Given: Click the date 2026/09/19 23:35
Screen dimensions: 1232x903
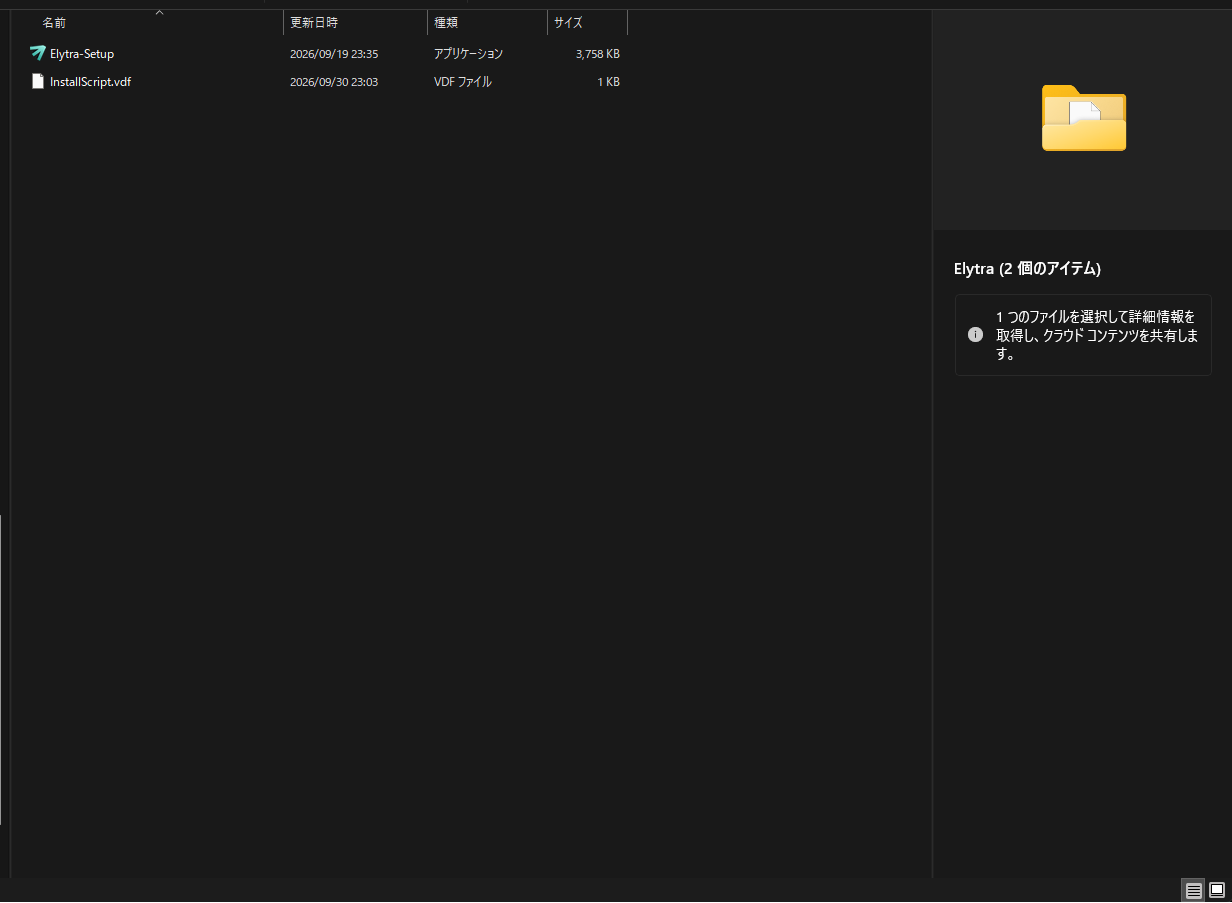Looking at the screenshot, I should tap(334, 54).
